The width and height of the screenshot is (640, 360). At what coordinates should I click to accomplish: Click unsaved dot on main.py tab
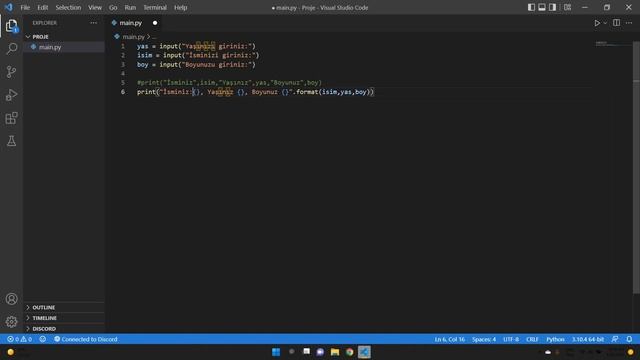click(x=155, y=23)
